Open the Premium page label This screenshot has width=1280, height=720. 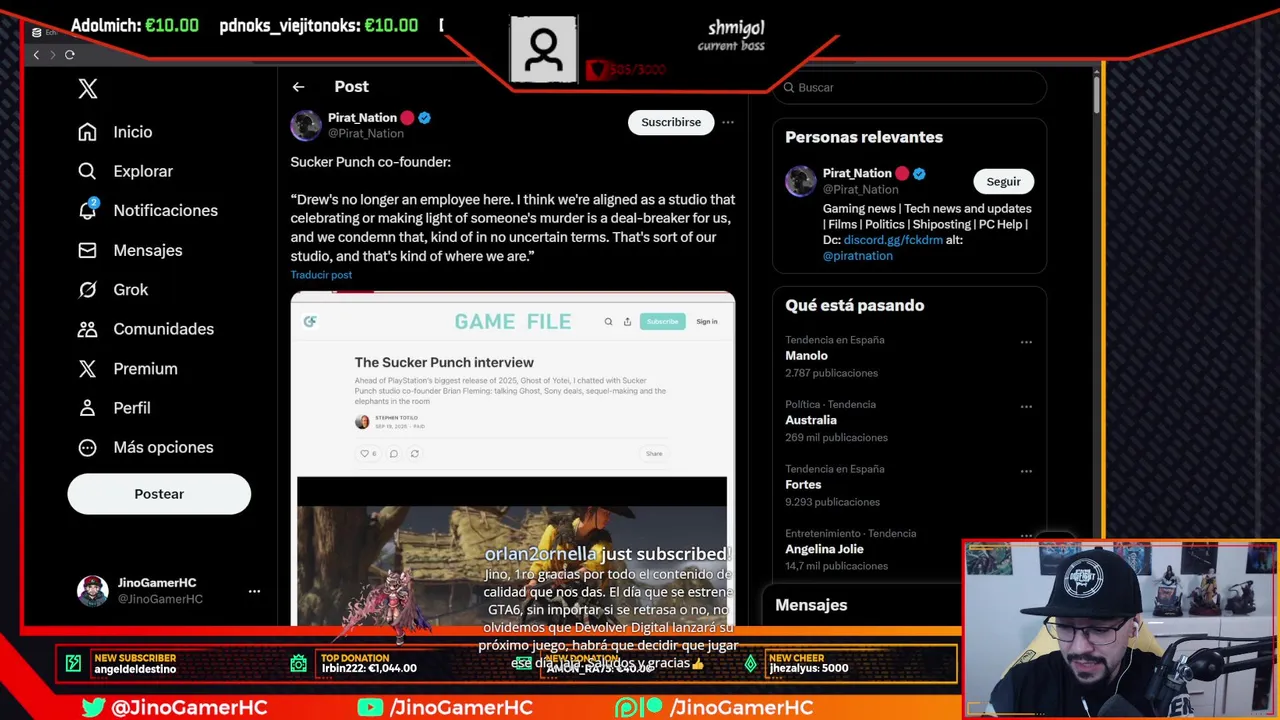pos(145,368)
